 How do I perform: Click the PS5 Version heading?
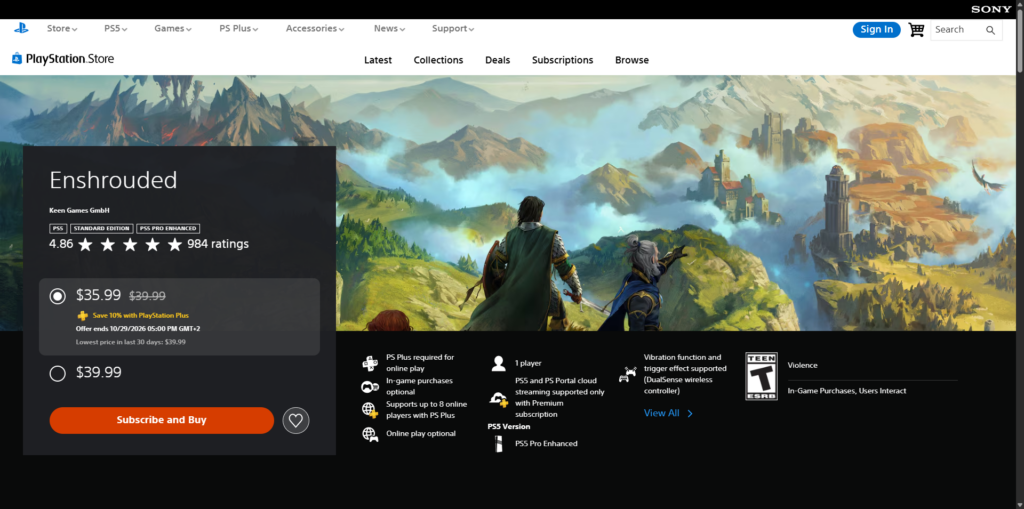tap(509, 427)
